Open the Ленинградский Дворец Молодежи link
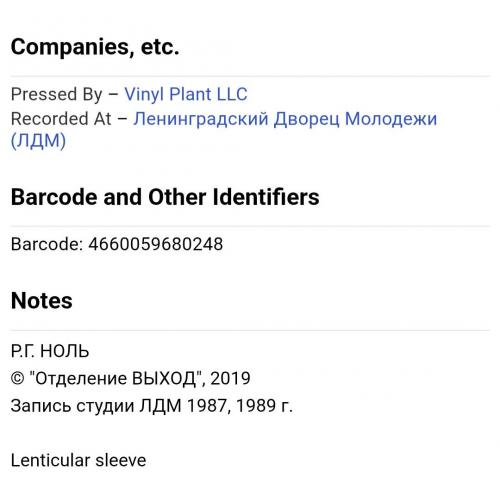The image size is (500, 500). pyautogui.click(x=285, y=119)
